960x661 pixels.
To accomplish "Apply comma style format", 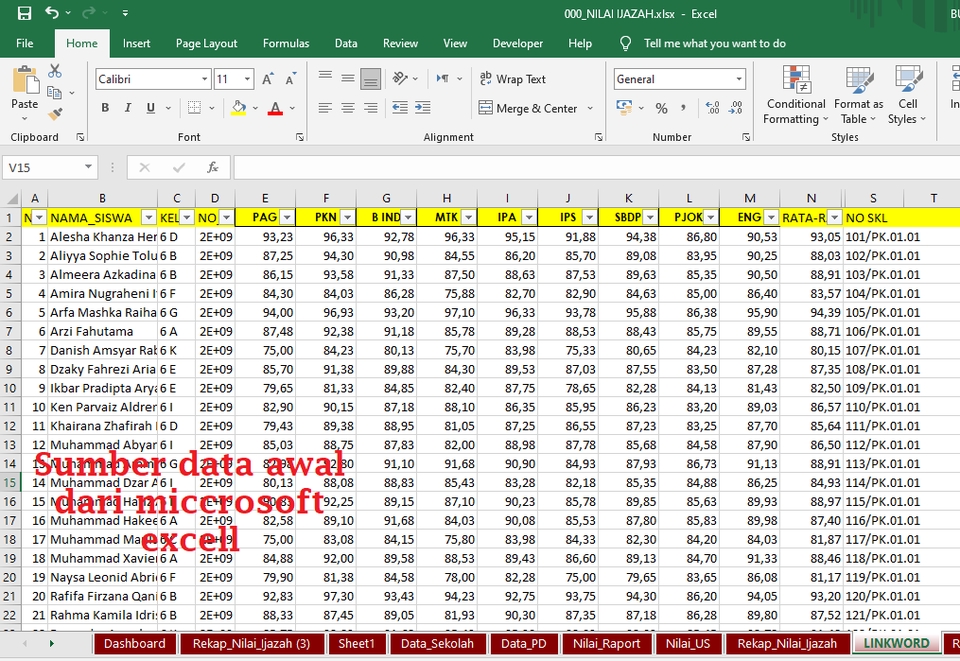I will click(x=683, y=108).
